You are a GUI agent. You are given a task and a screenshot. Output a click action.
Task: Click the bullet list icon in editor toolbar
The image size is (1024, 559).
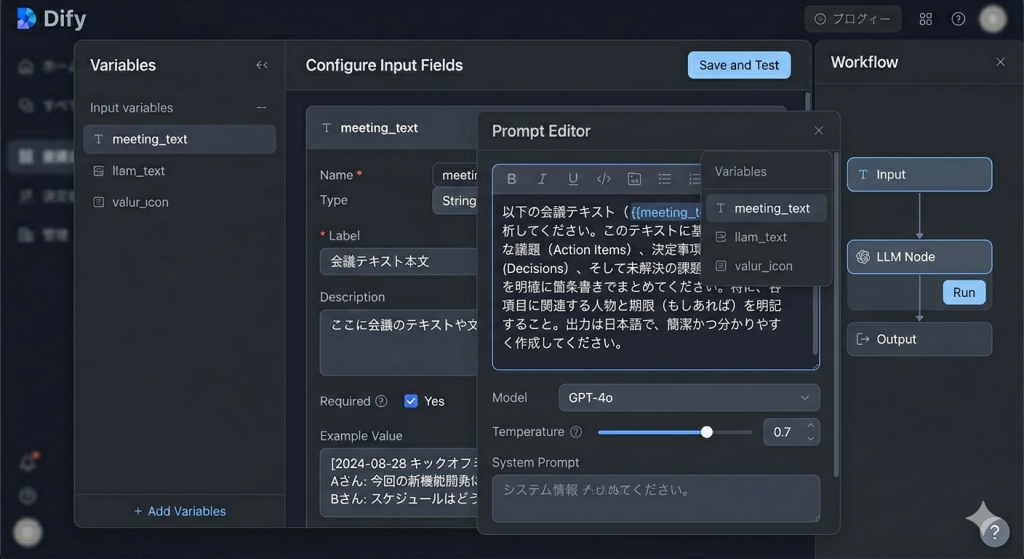[x=664, y=179]
